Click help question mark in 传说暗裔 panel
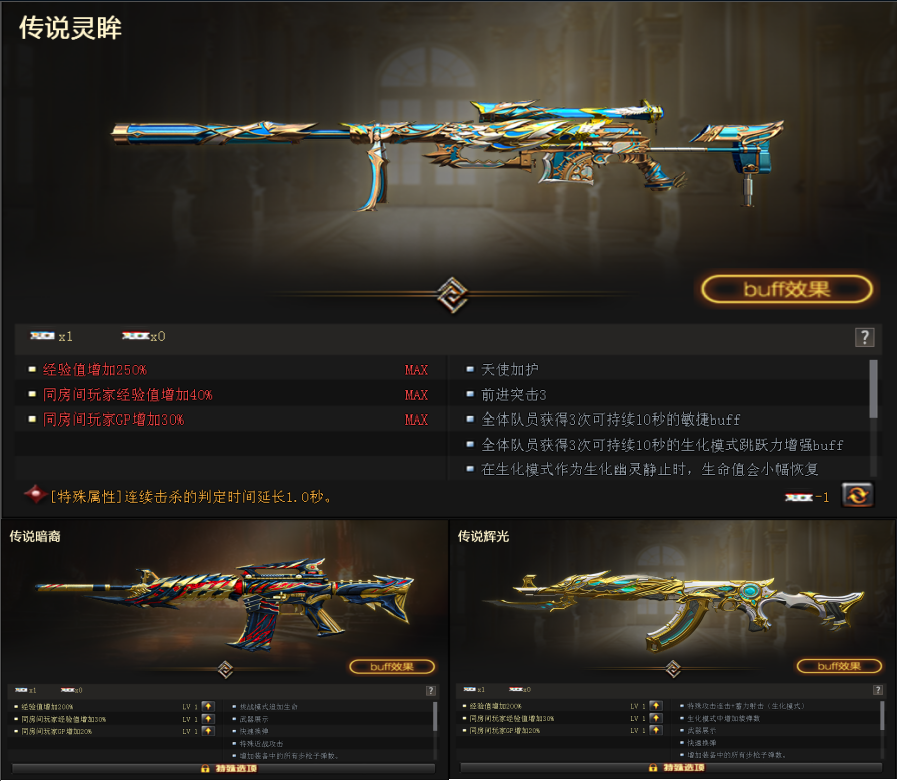 pyautogui.click(x=431, y=691)
